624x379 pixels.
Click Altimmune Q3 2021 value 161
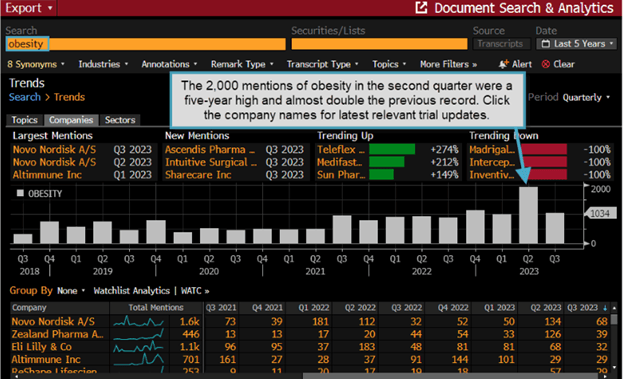228,359
